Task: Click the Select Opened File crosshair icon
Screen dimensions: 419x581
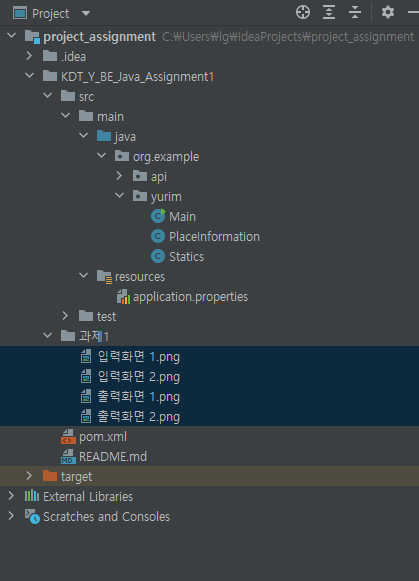Action: (x=303, y=12)
